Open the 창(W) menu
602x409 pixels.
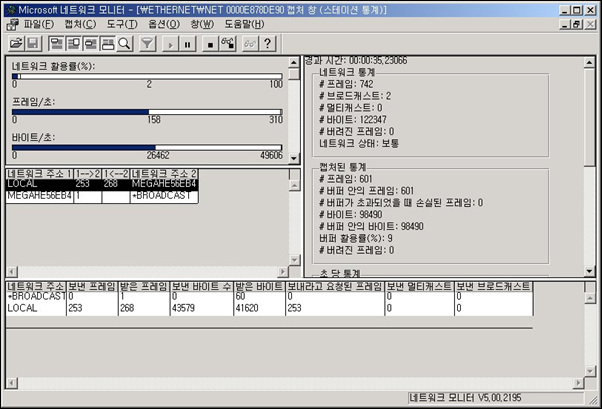tap(202, 24)
